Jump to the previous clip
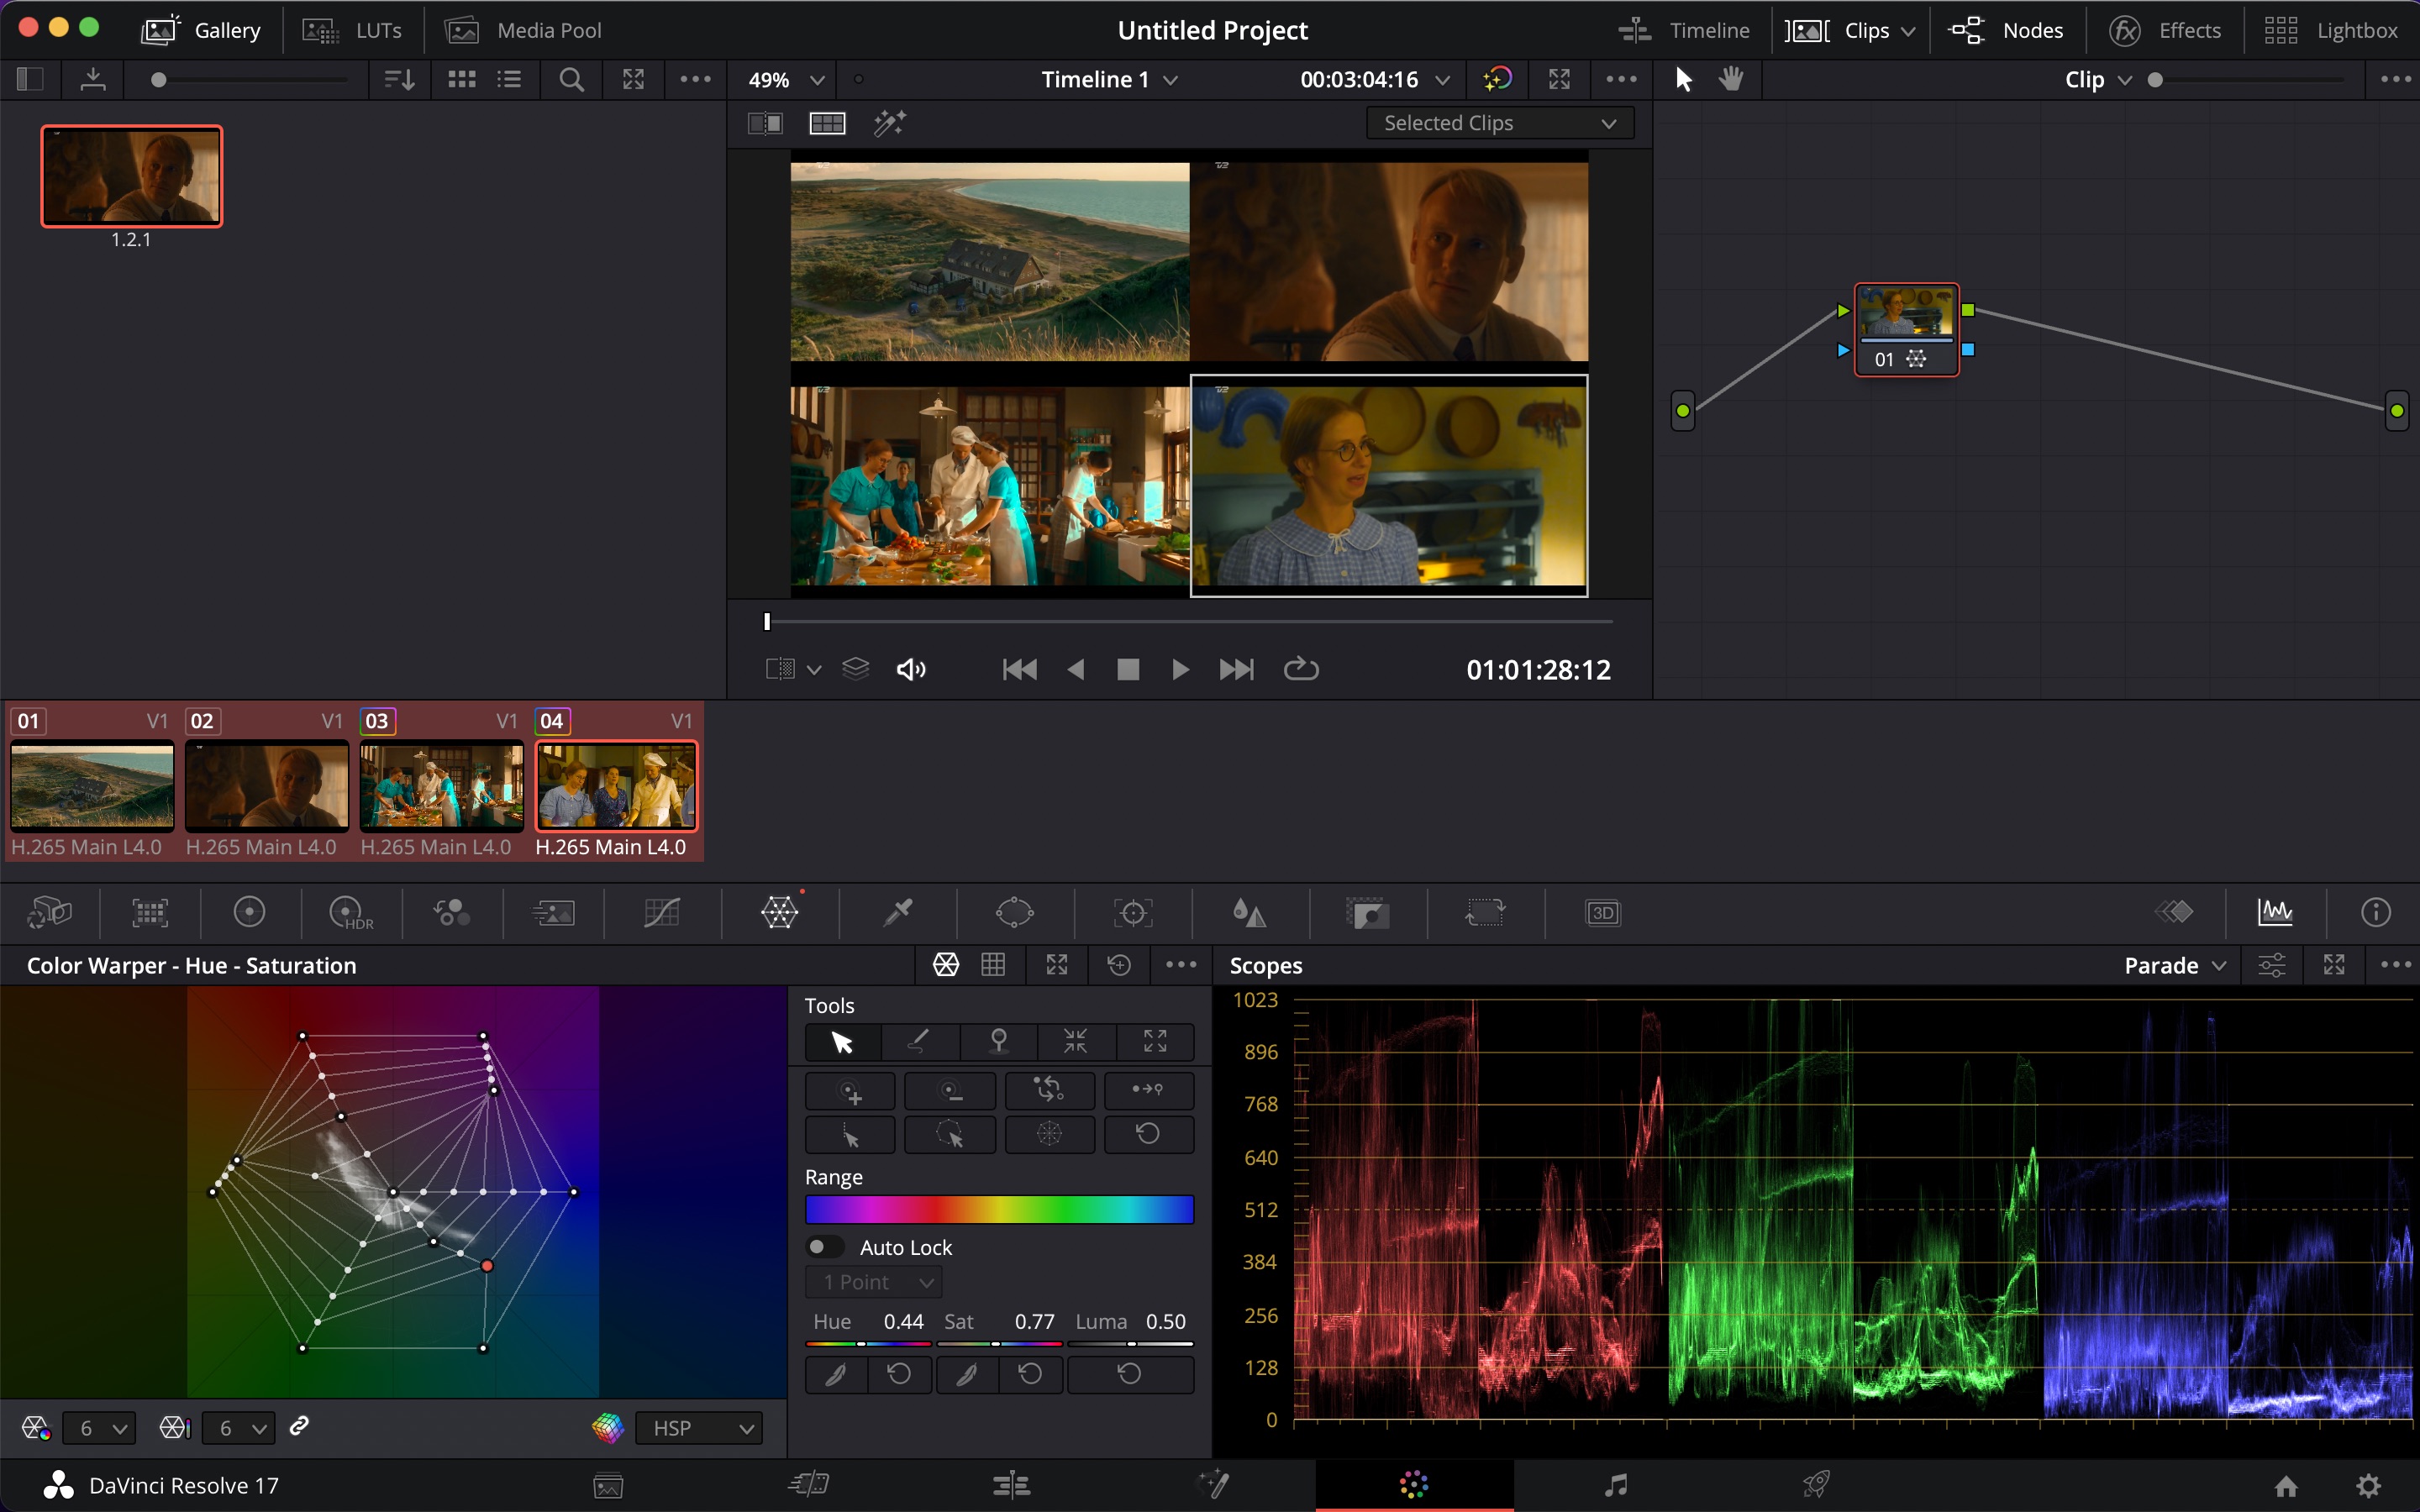2420x1512 pixels. tap(1019, 669)
